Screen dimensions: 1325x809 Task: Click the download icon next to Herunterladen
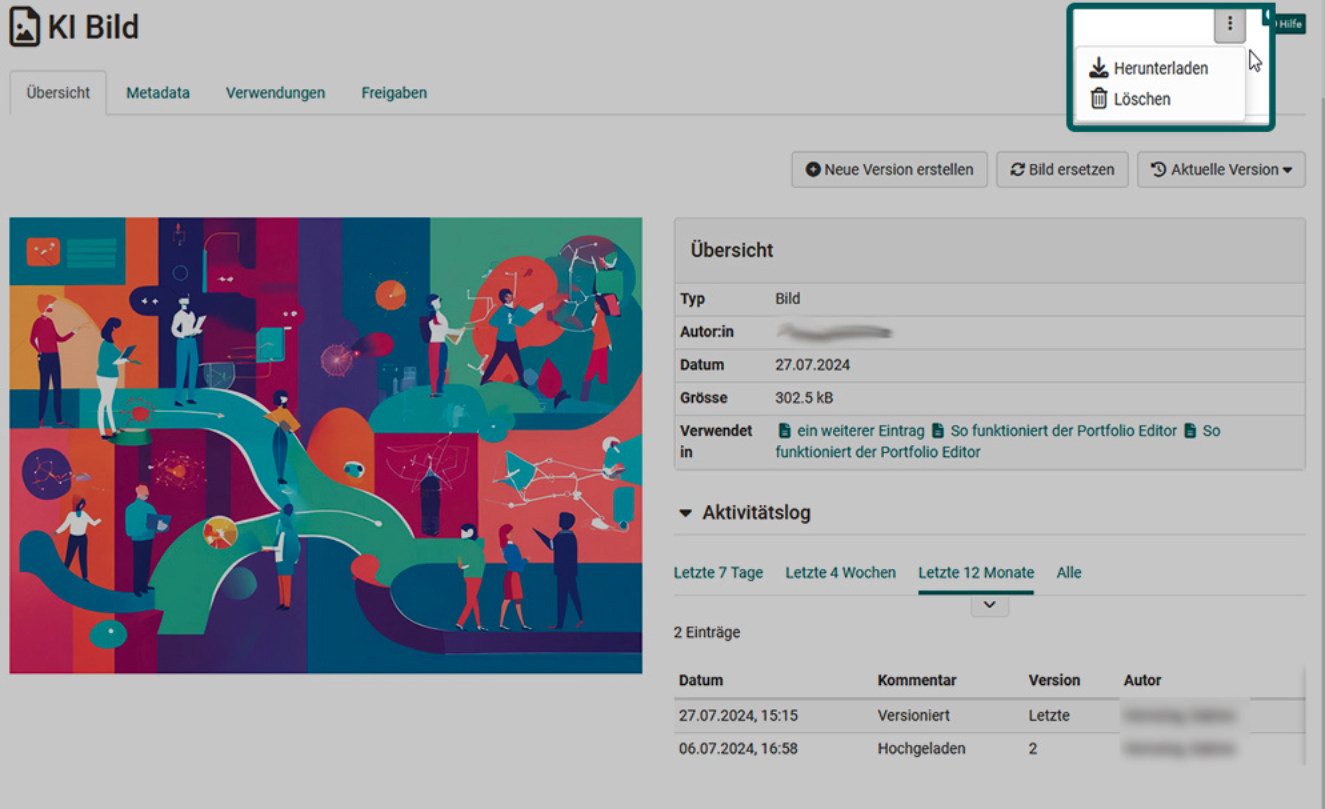point(1097,67)
